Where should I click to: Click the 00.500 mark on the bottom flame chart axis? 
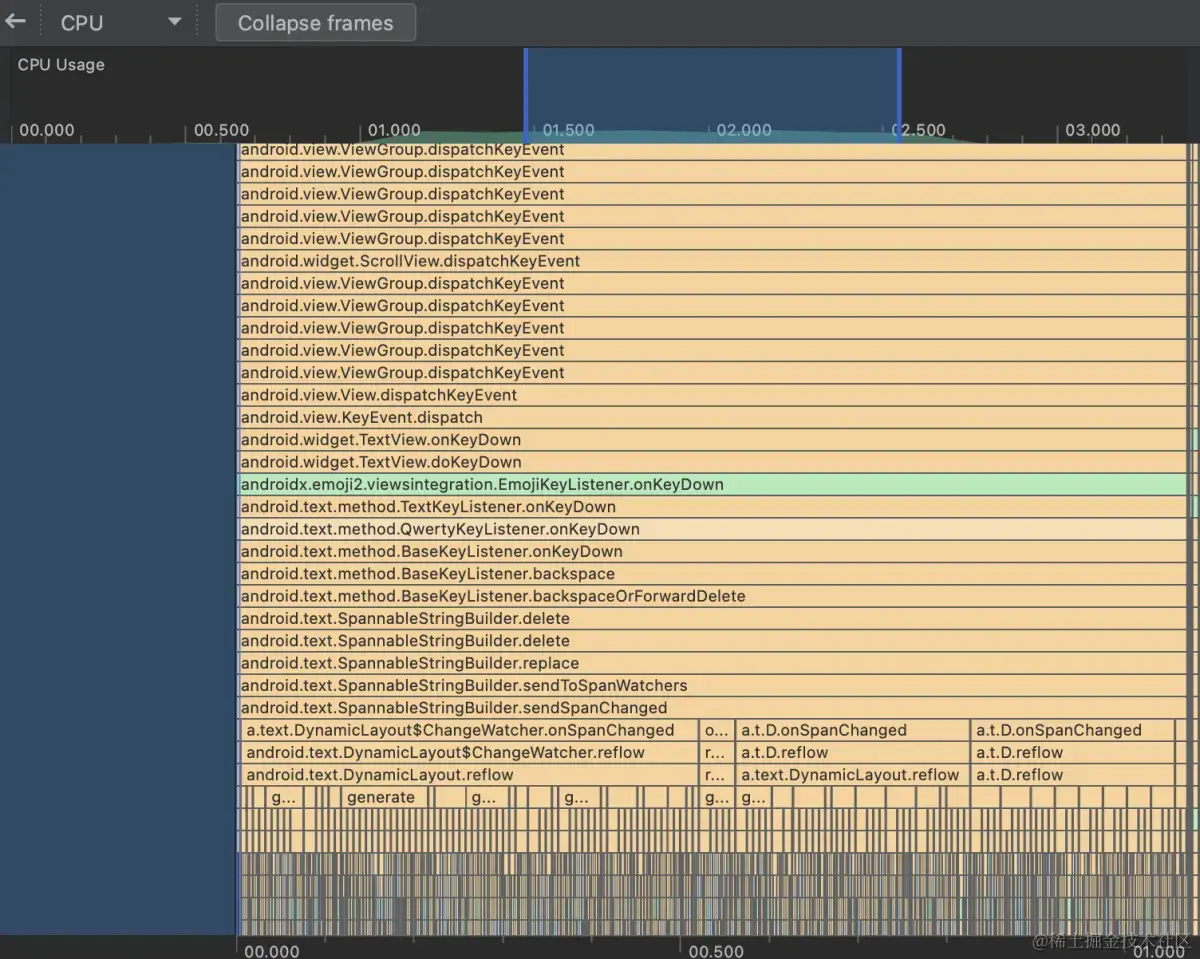click(x=716, y=950)
